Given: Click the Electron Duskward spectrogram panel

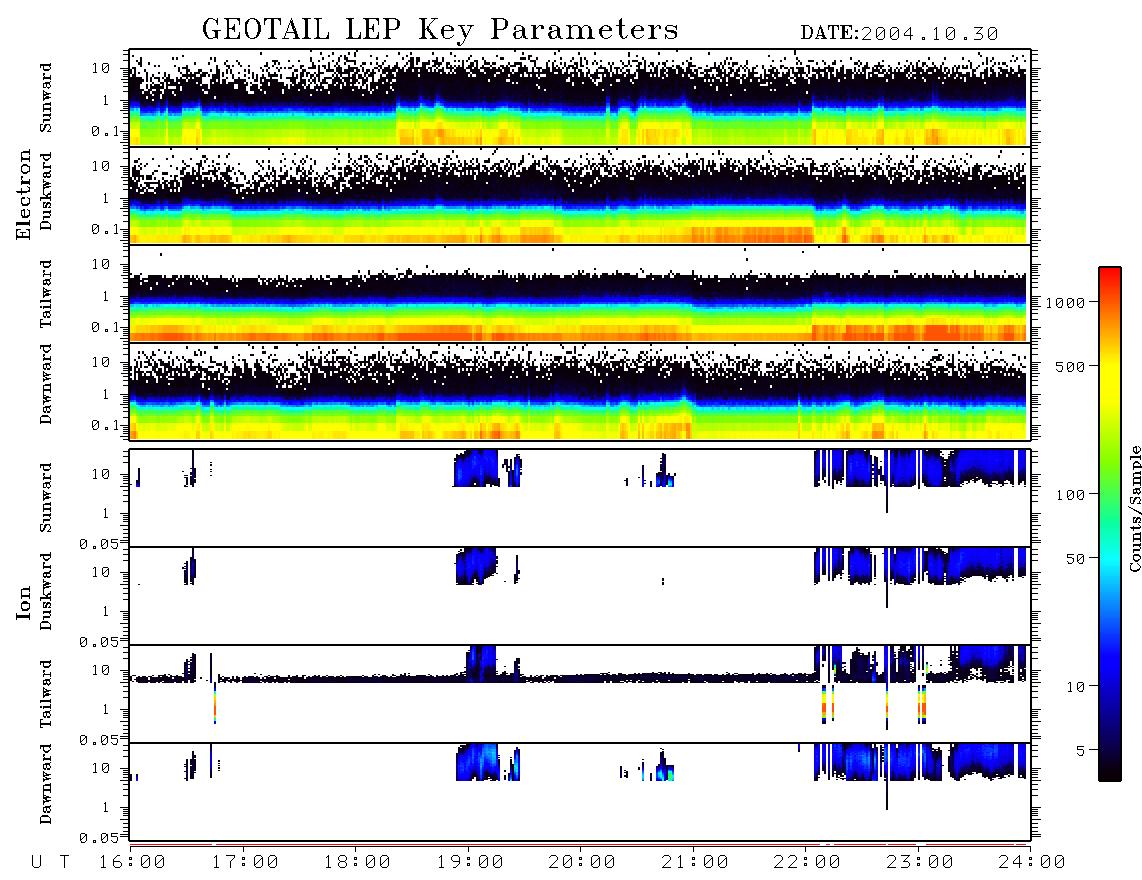Looking at the screenshot, I should click(580, 195).
